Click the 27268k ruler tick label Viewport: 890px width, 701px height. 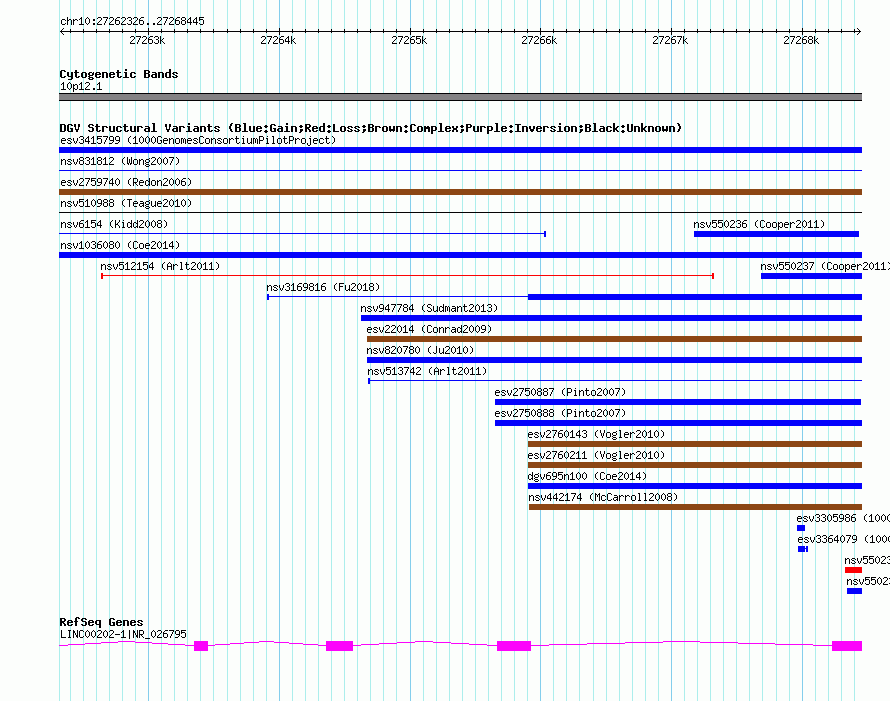point(801,40)
